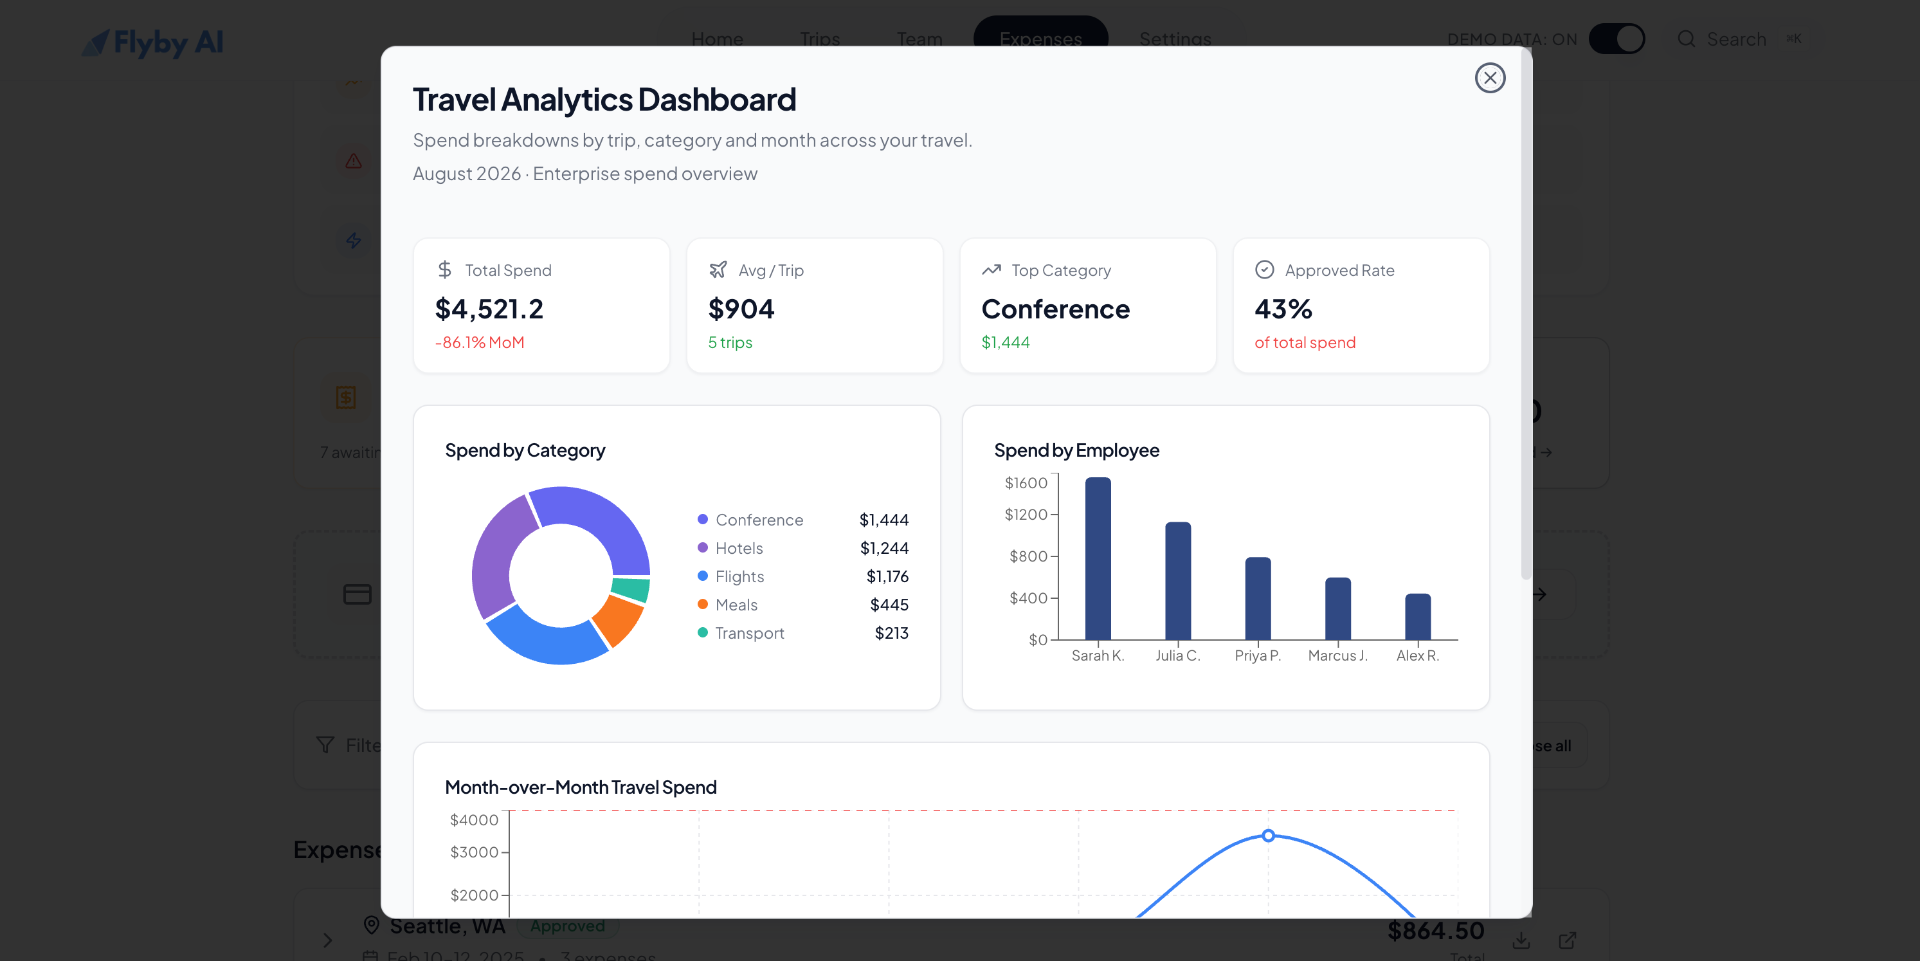Screen dimensions: 1920x961
Task: Close the Travel Analytics Dashboard modal
Action: point(1490,78)
